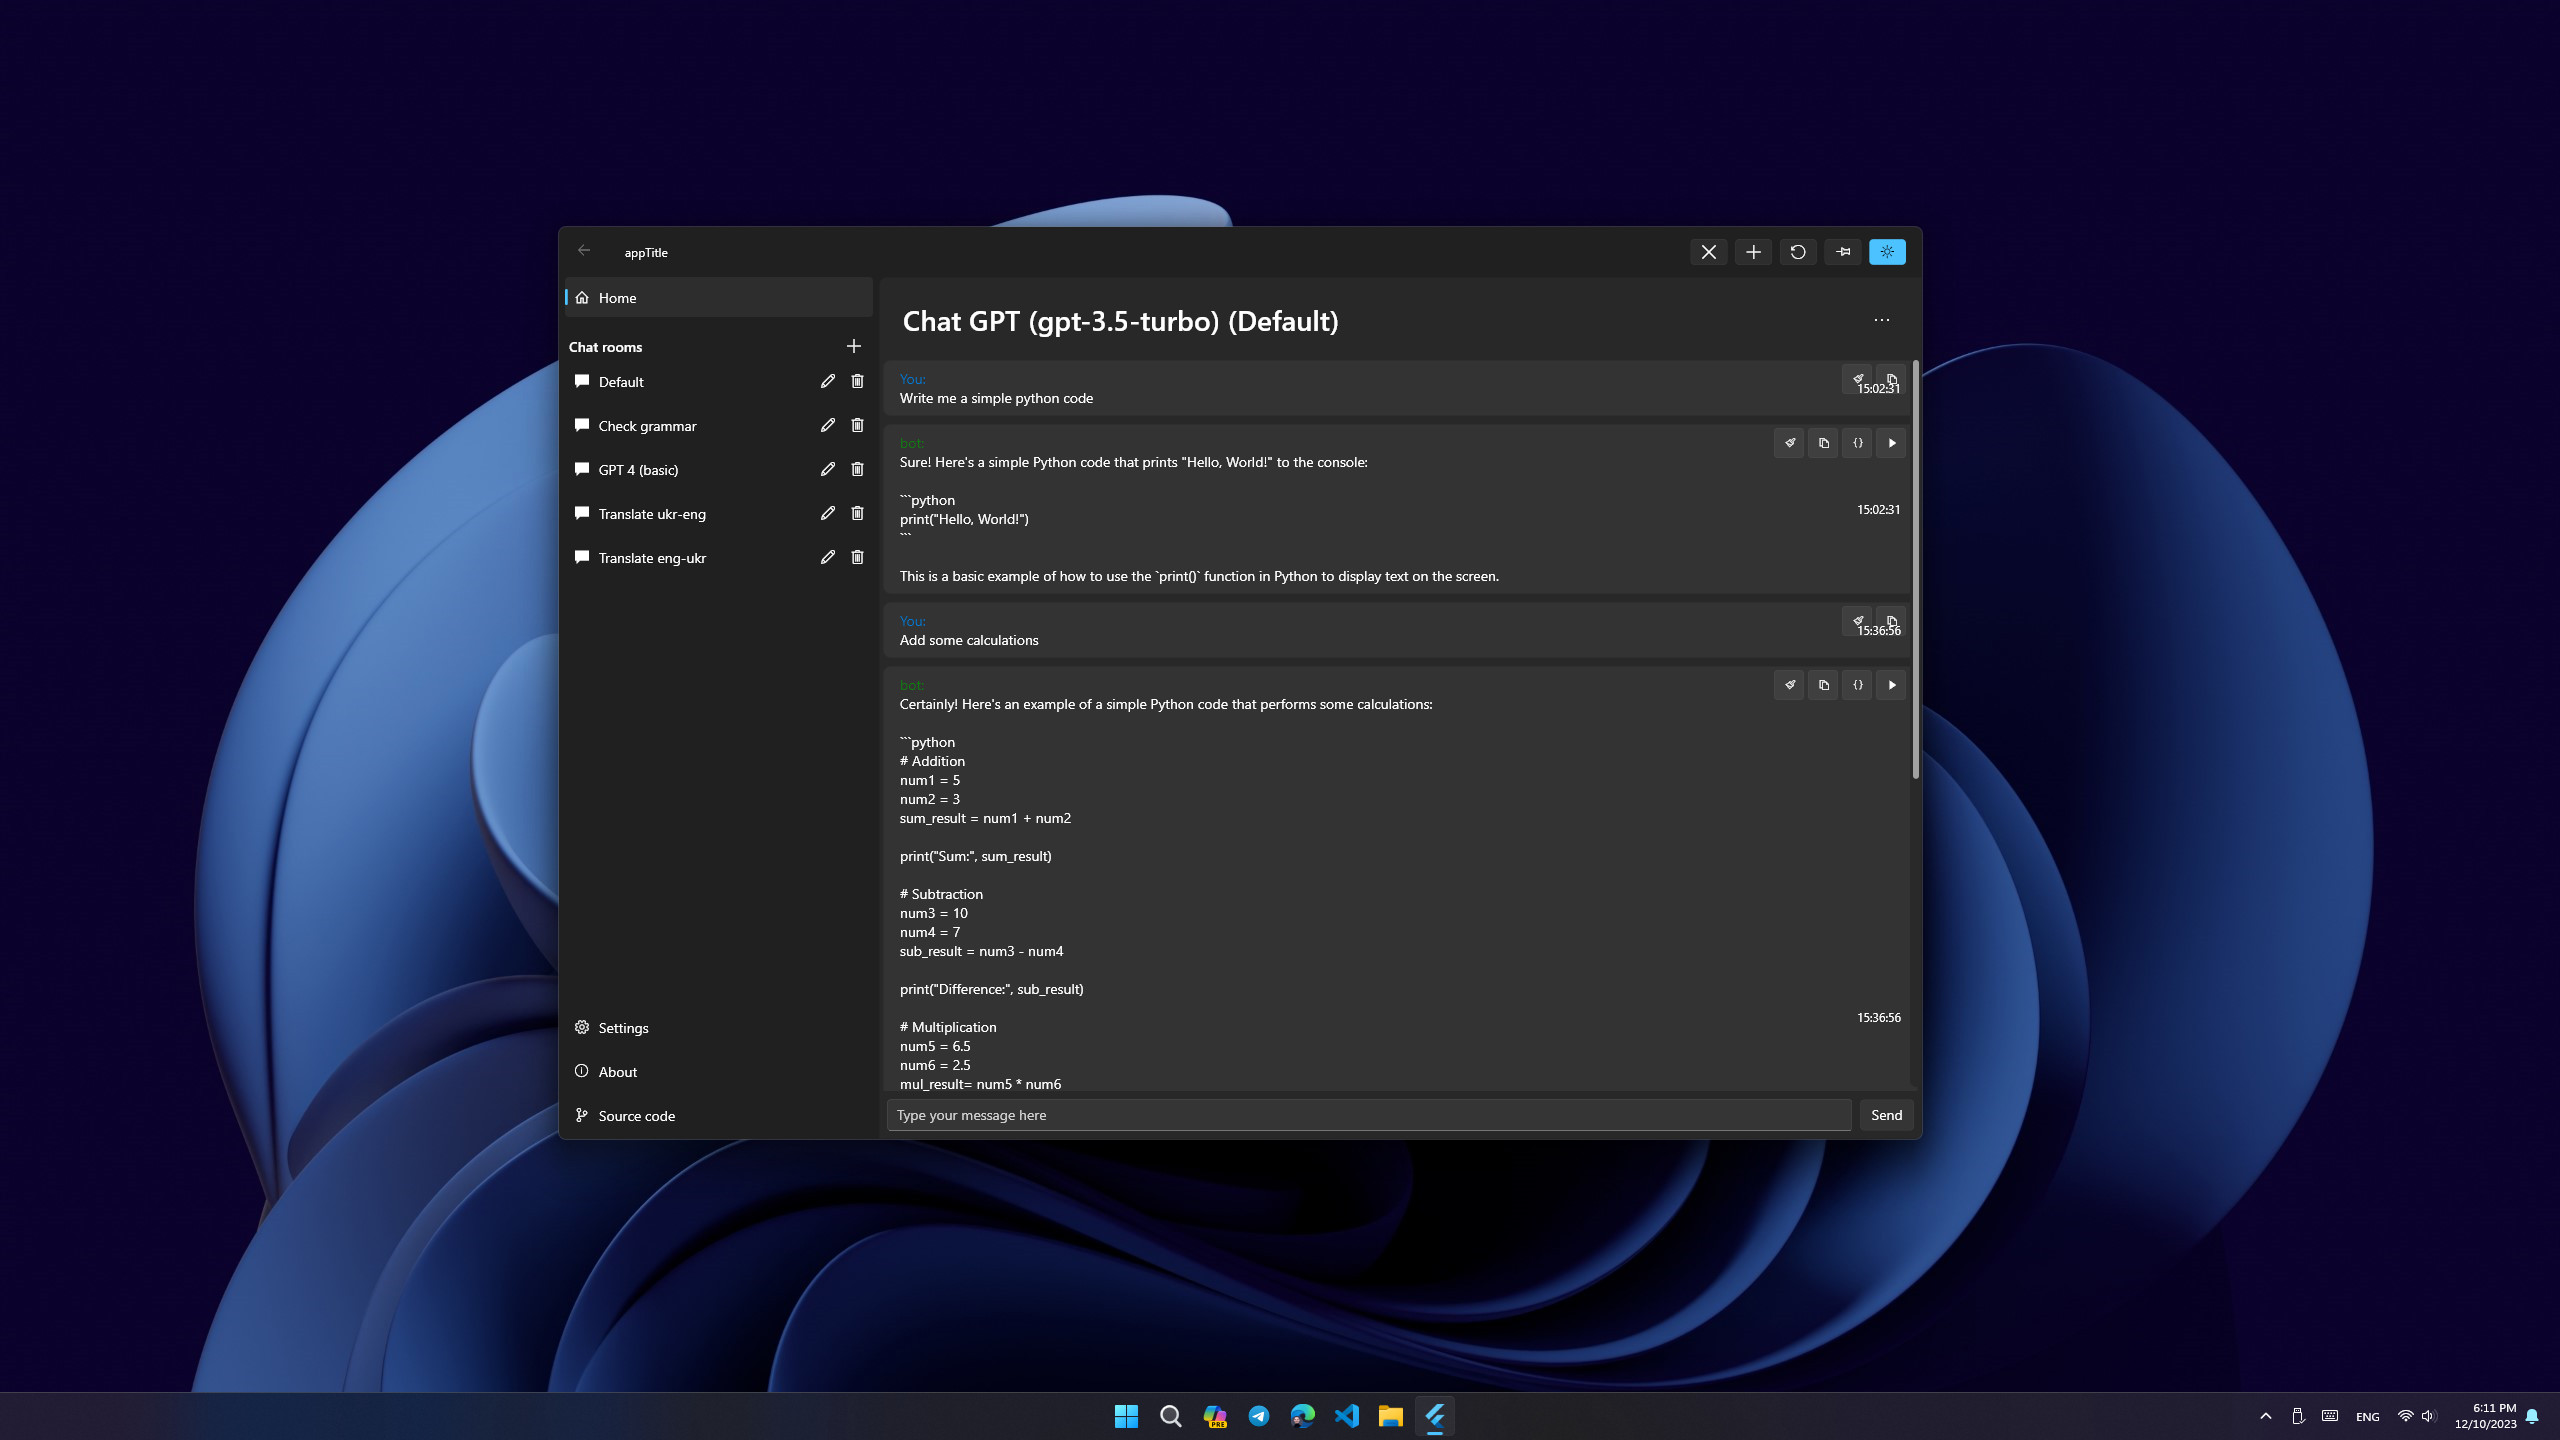Launch Telegram from the taskbar
Screen dimensions: 2560x1440
pos(1258,1416)
